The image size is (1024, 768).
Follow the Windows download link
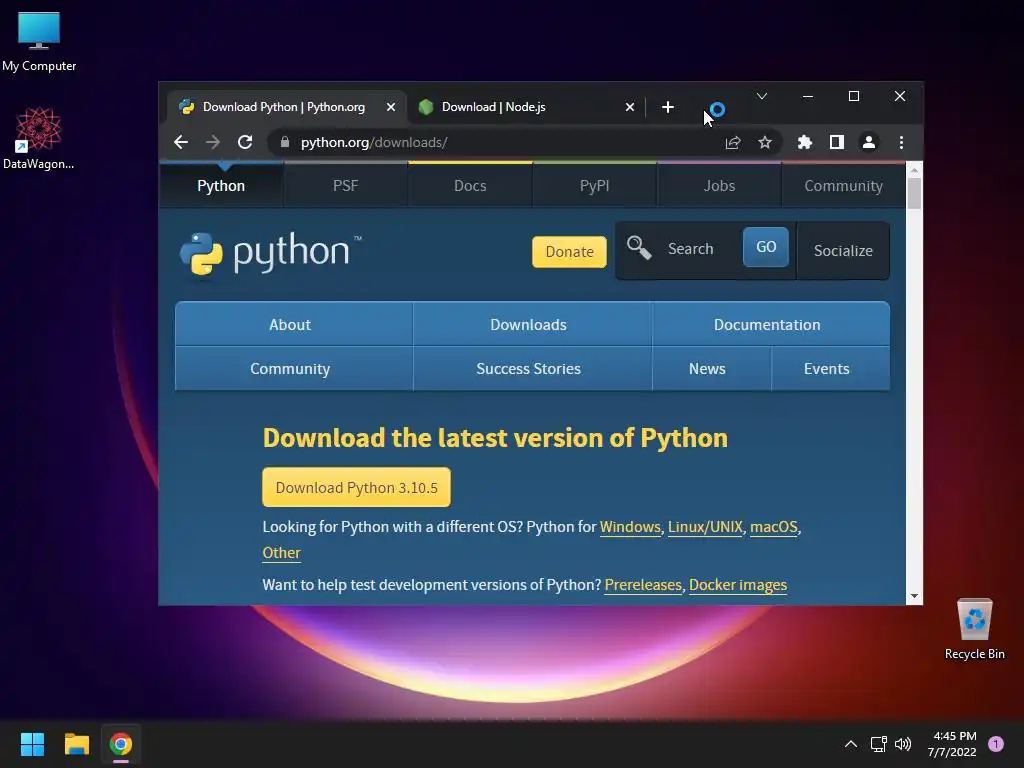click(630, 527)
